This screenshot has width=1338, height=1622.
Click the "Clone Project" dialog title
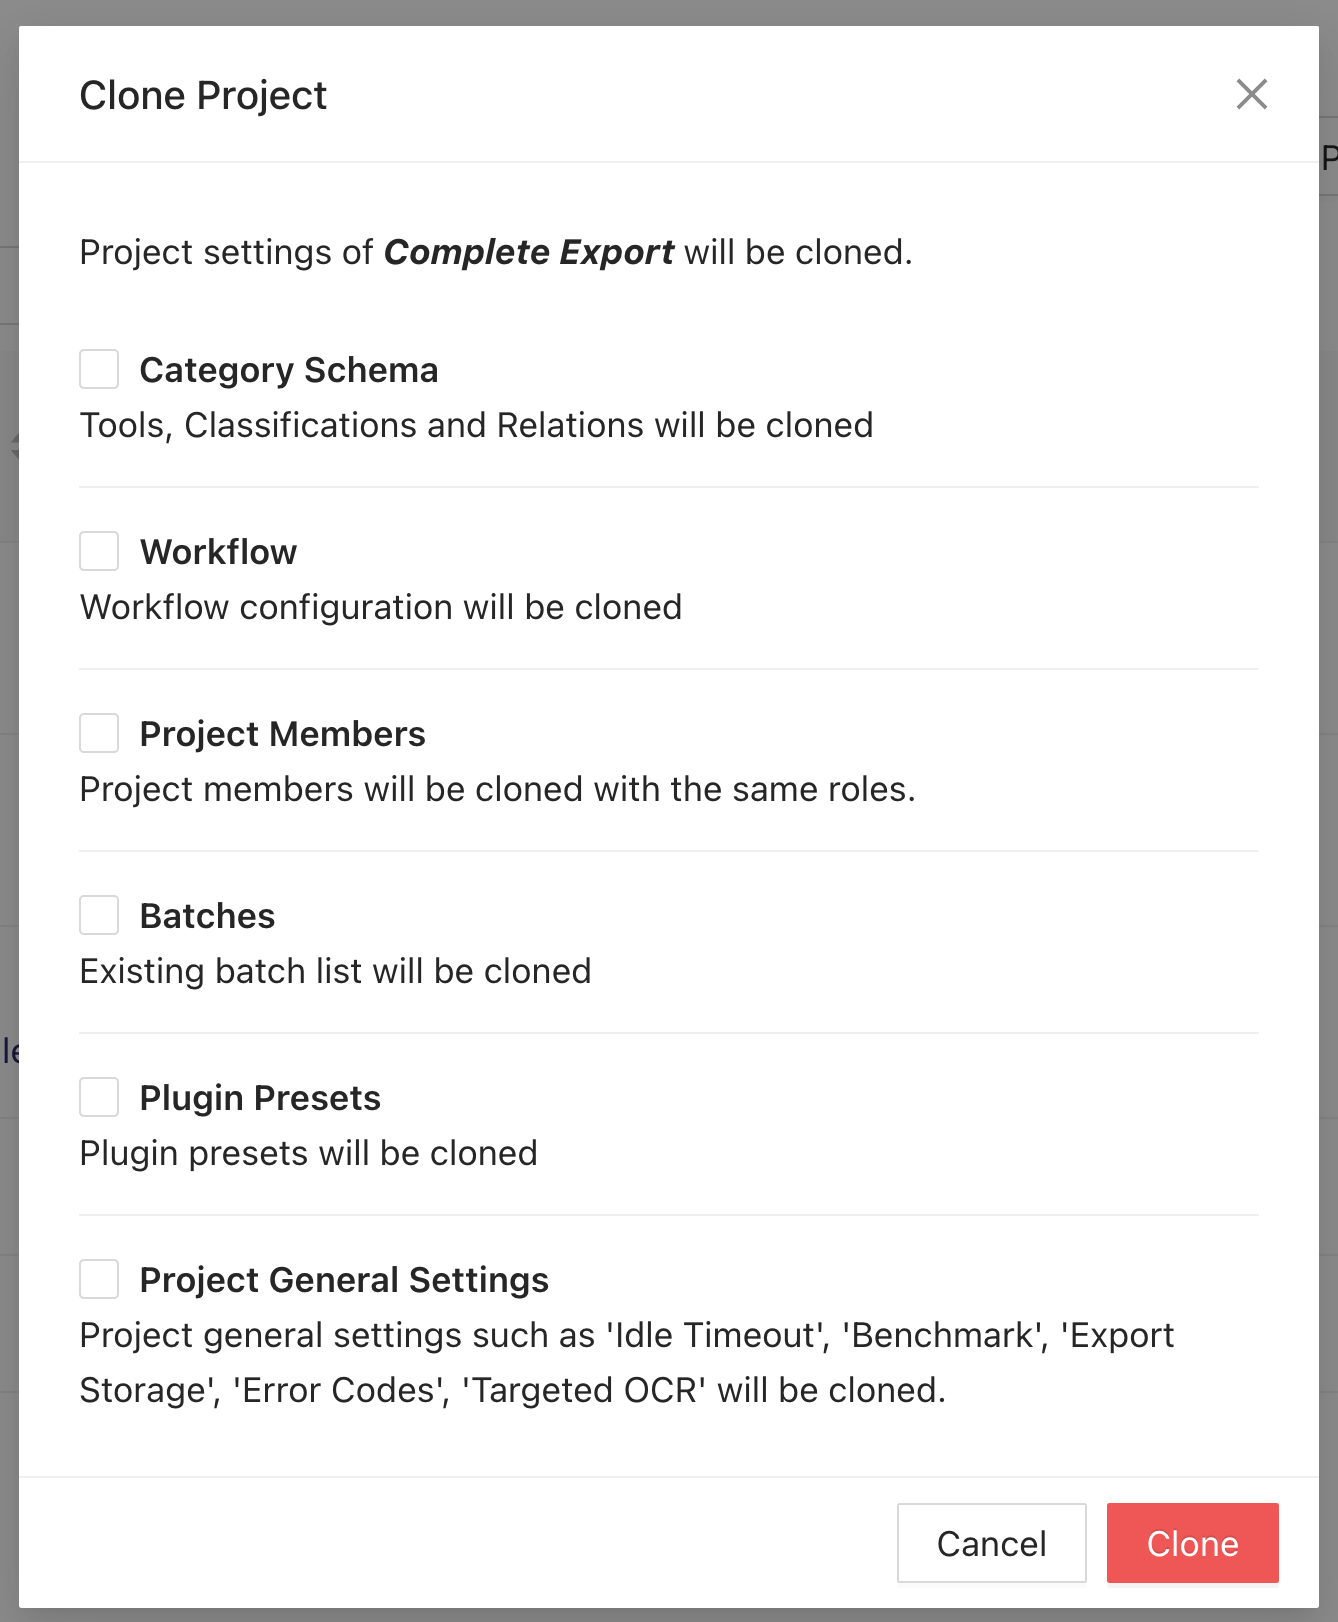tap(203, 96)
